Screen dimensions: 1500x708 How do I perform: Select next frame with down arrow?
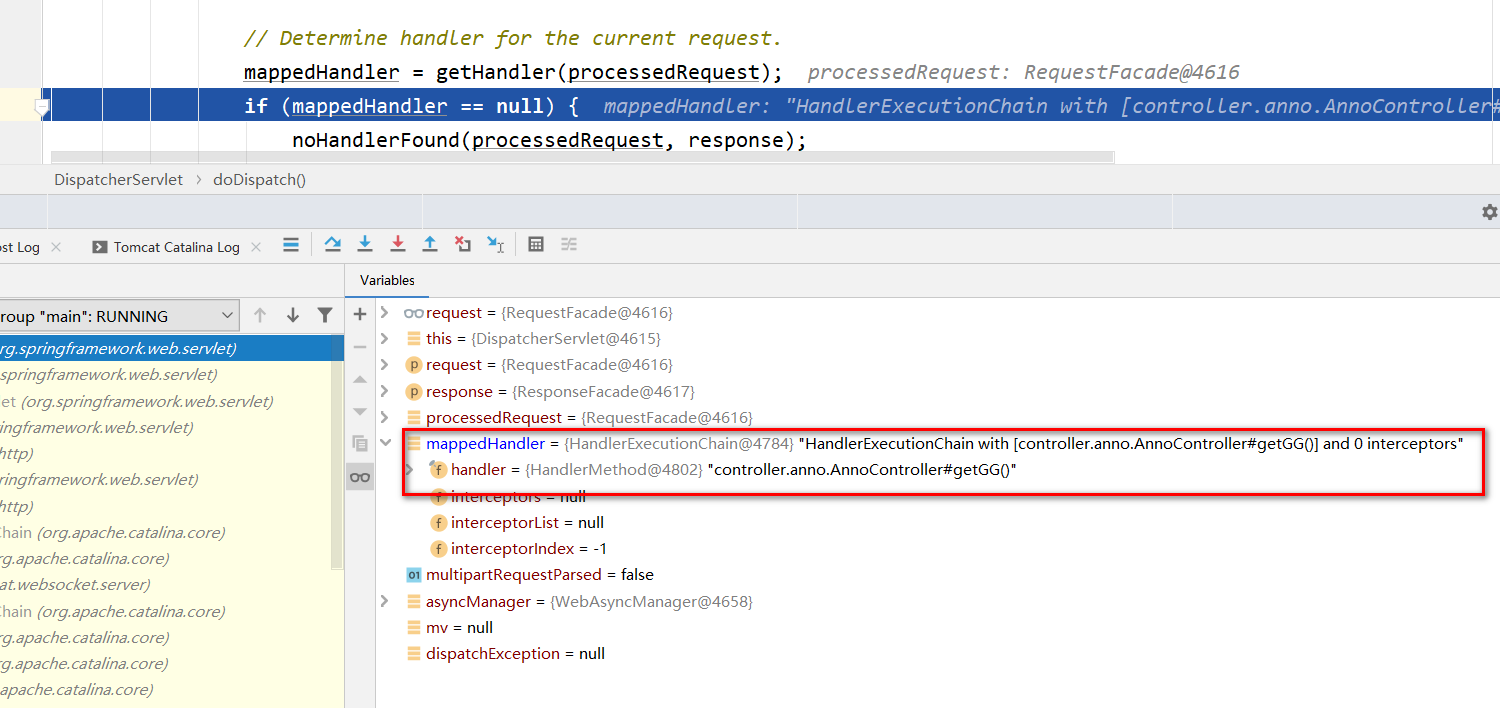(293, 315)
